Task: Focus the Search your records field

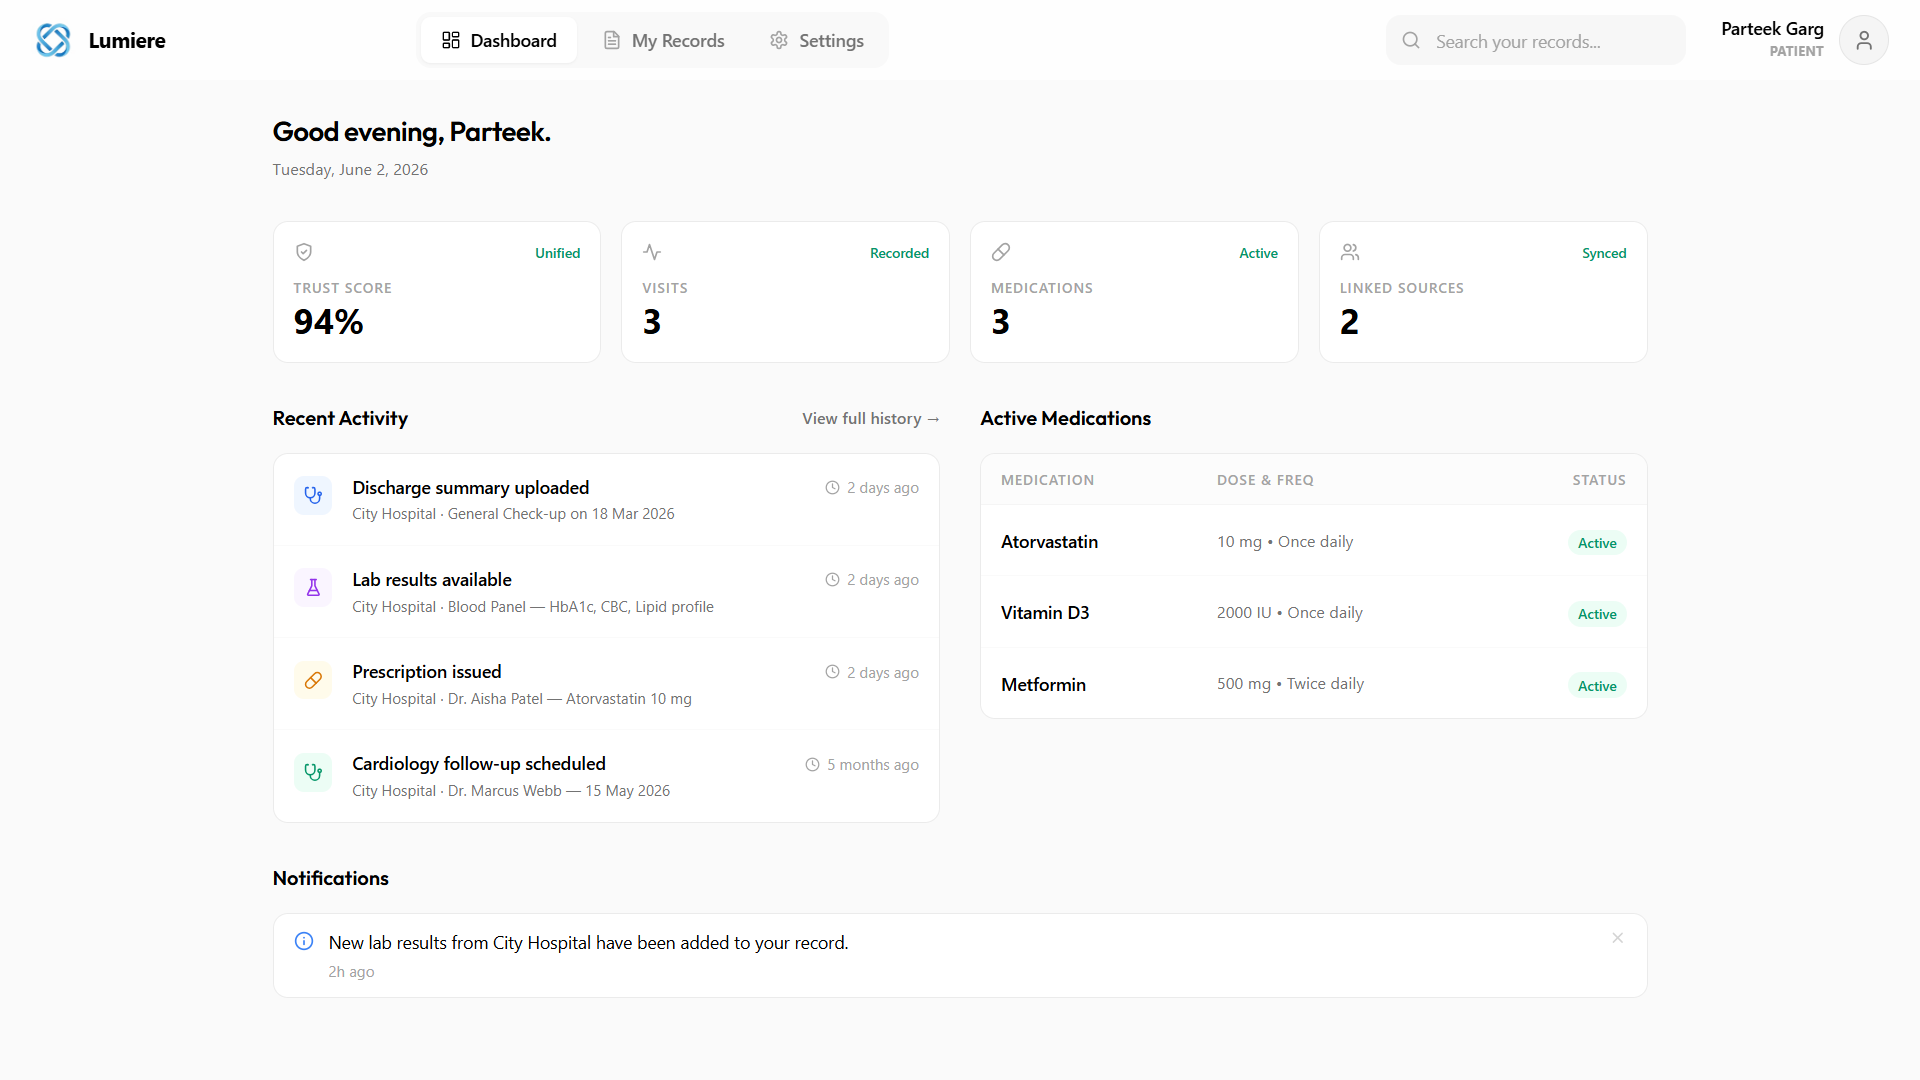Action: pos(1535,40)
